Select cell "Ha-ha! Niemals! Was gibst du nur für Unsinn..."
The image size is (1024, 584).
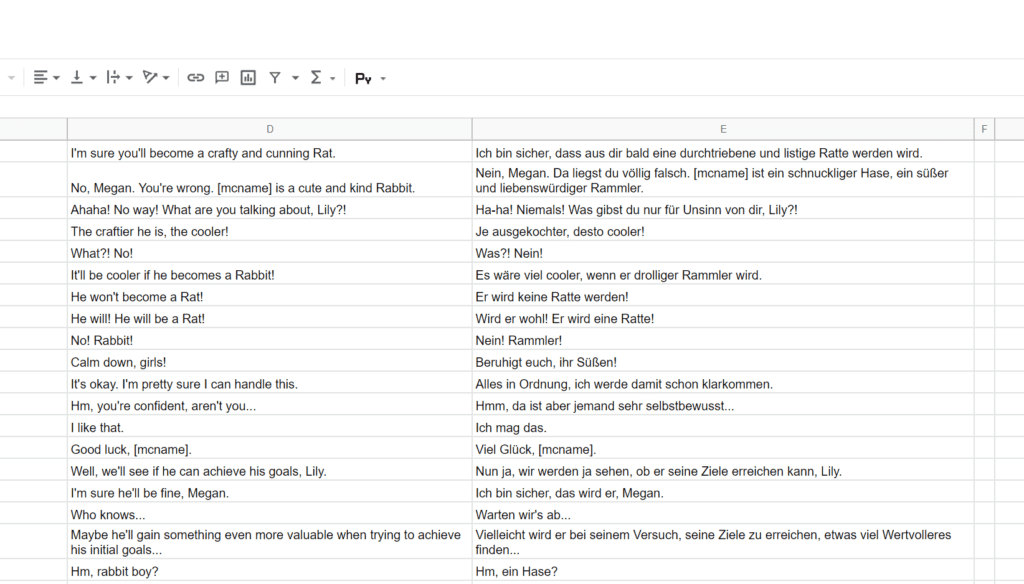[x=723, y=208]
